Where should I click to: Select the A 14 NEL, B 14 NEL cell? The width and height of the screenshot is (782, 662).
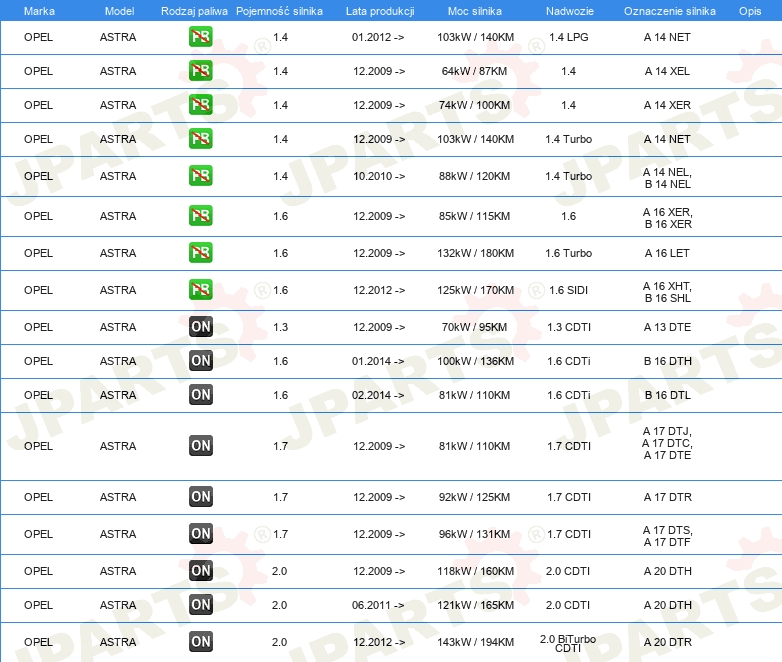click(667, 178)
